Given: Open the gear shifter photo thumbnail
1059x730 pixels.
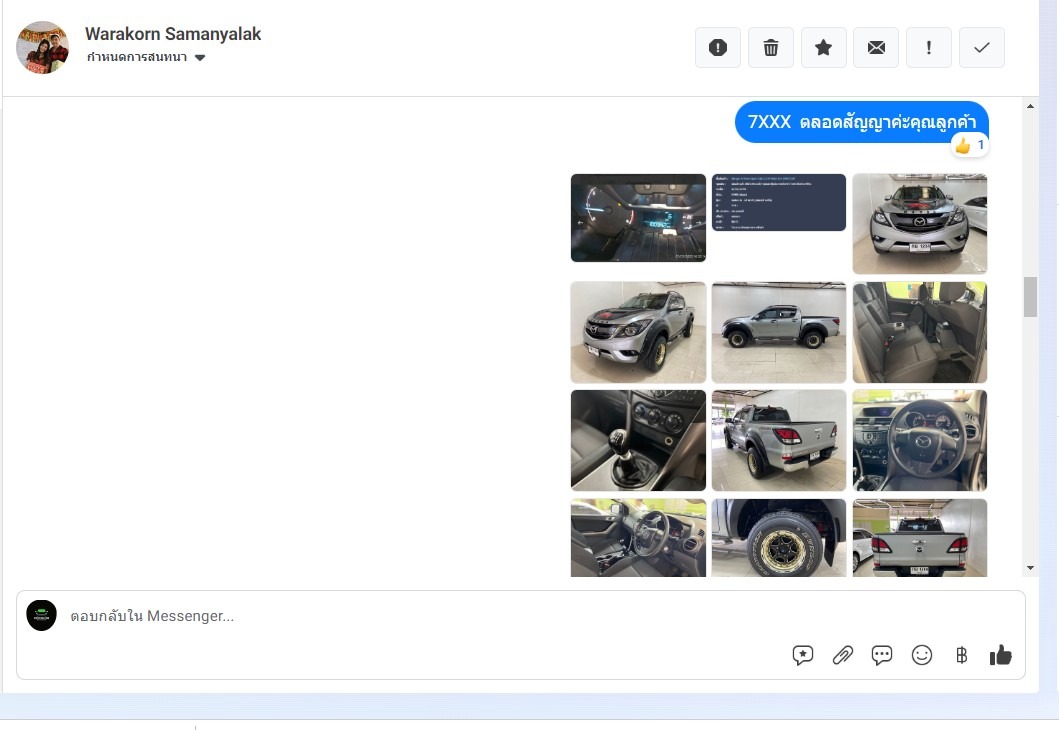Looking at the screenshot, I should [638, 441].
